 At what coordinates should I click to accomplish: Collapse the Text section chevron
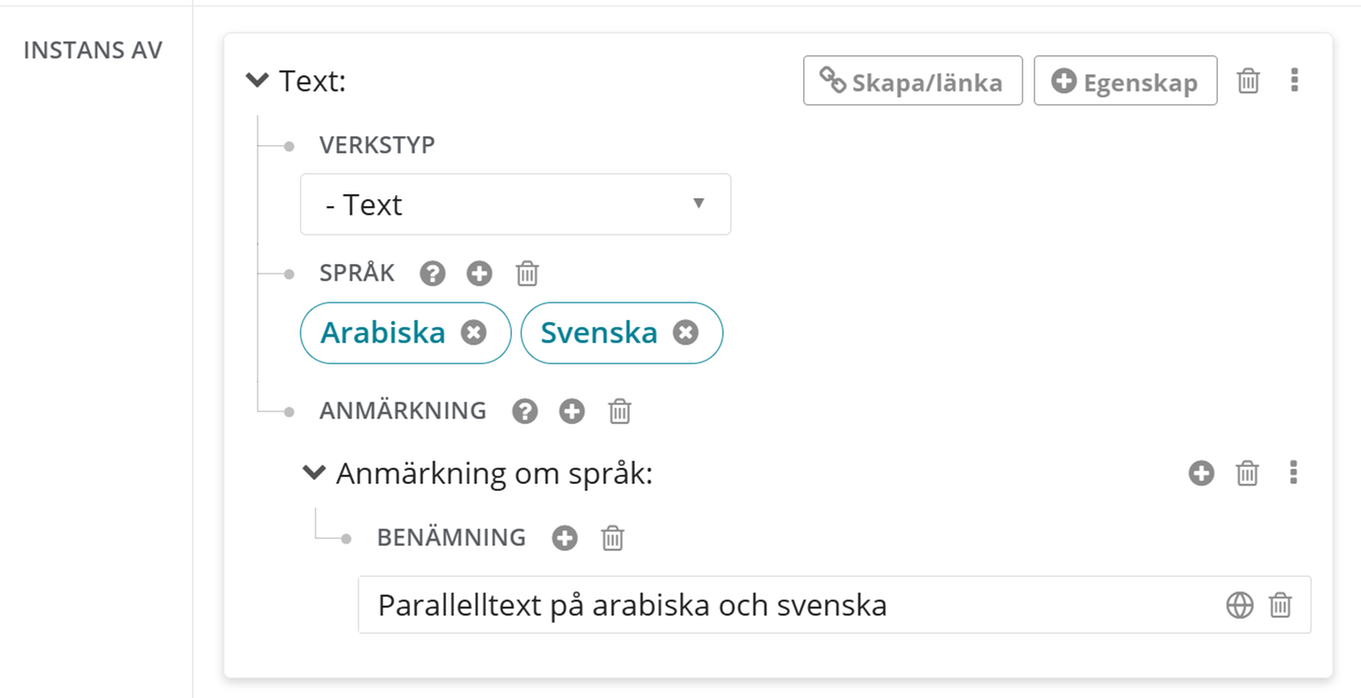point(257,81)
